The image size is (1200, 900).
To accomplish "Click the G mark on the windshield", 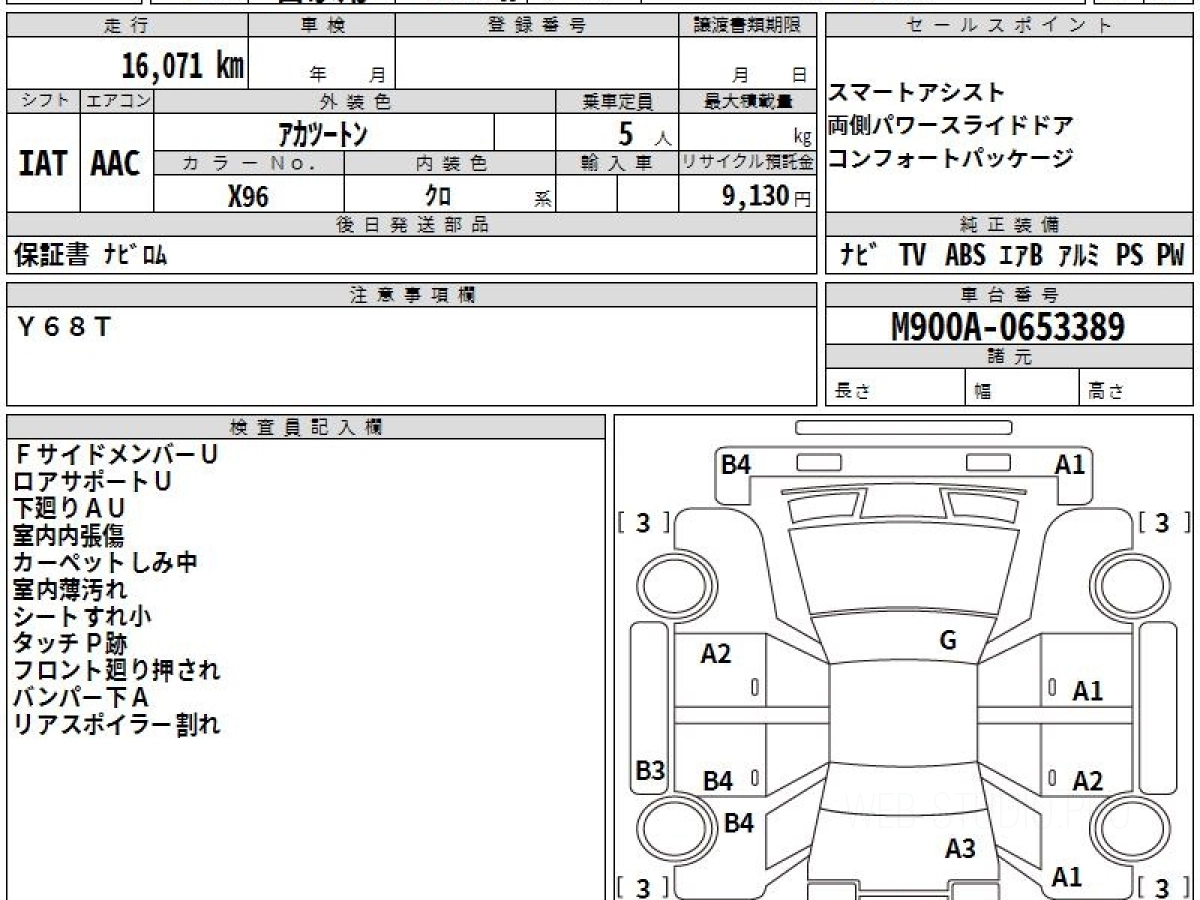I will pos(948,641).
